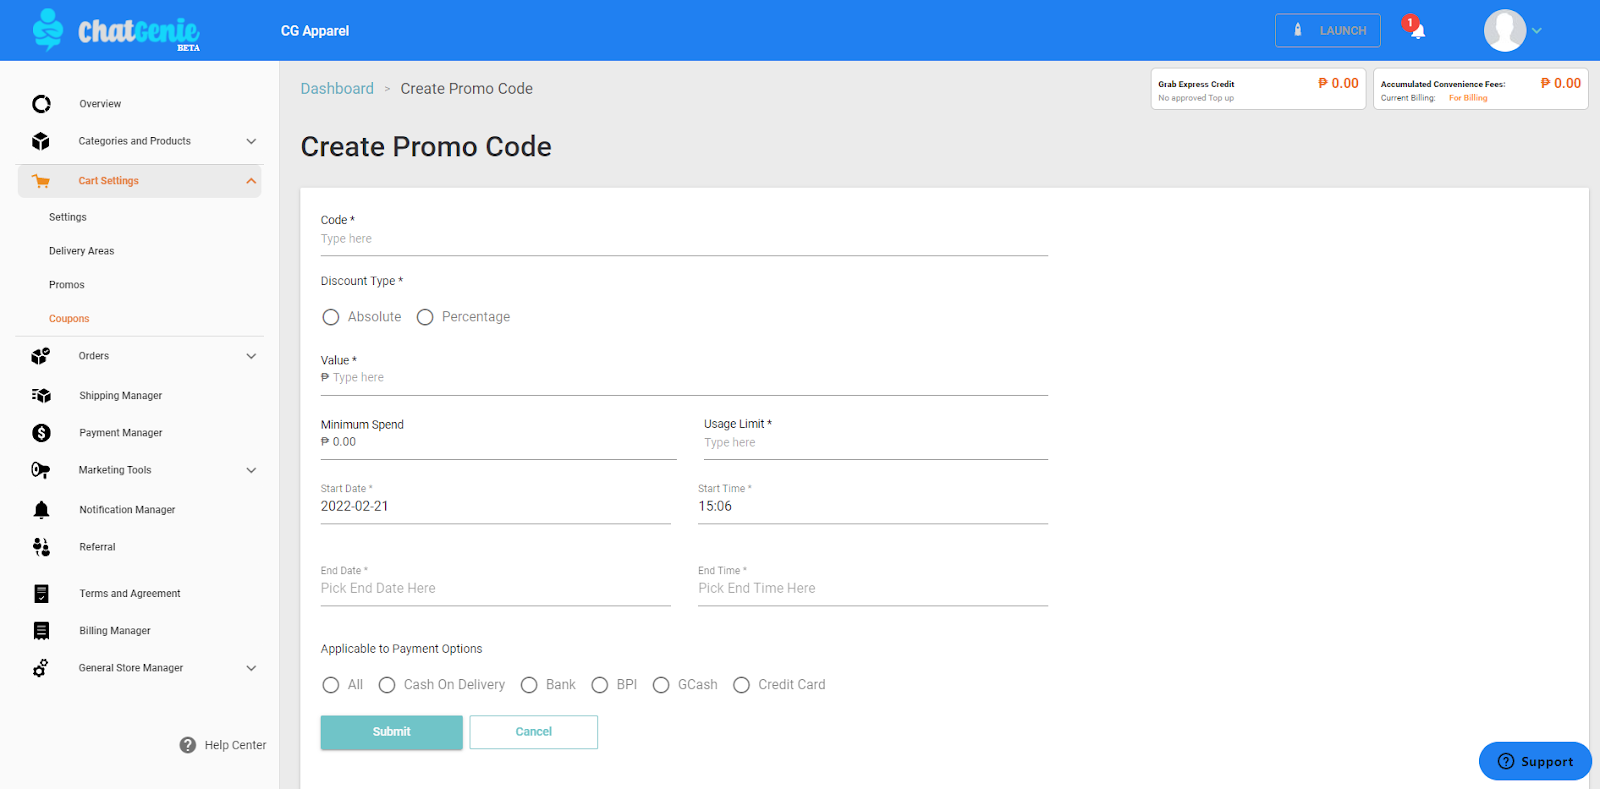
Task: Open Payment Manager page
Action: (x=120, y=433)
